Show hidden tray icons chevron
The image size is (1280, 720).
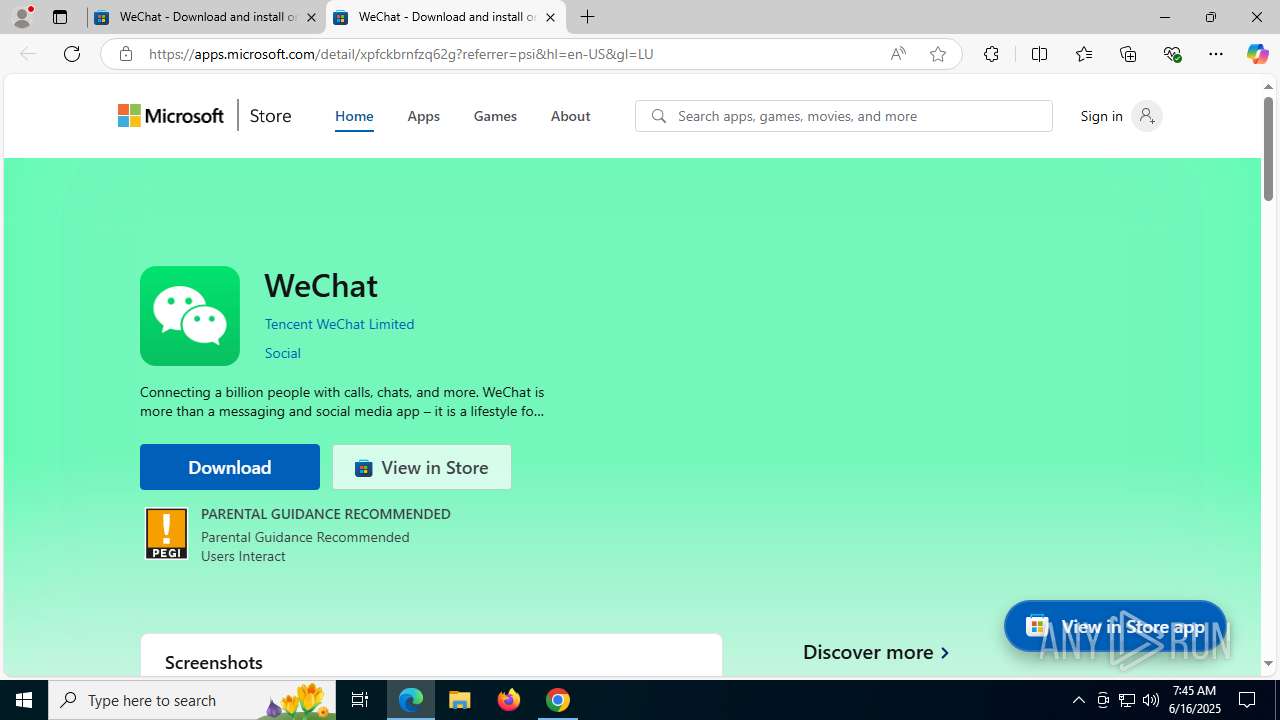[1078, 700]
